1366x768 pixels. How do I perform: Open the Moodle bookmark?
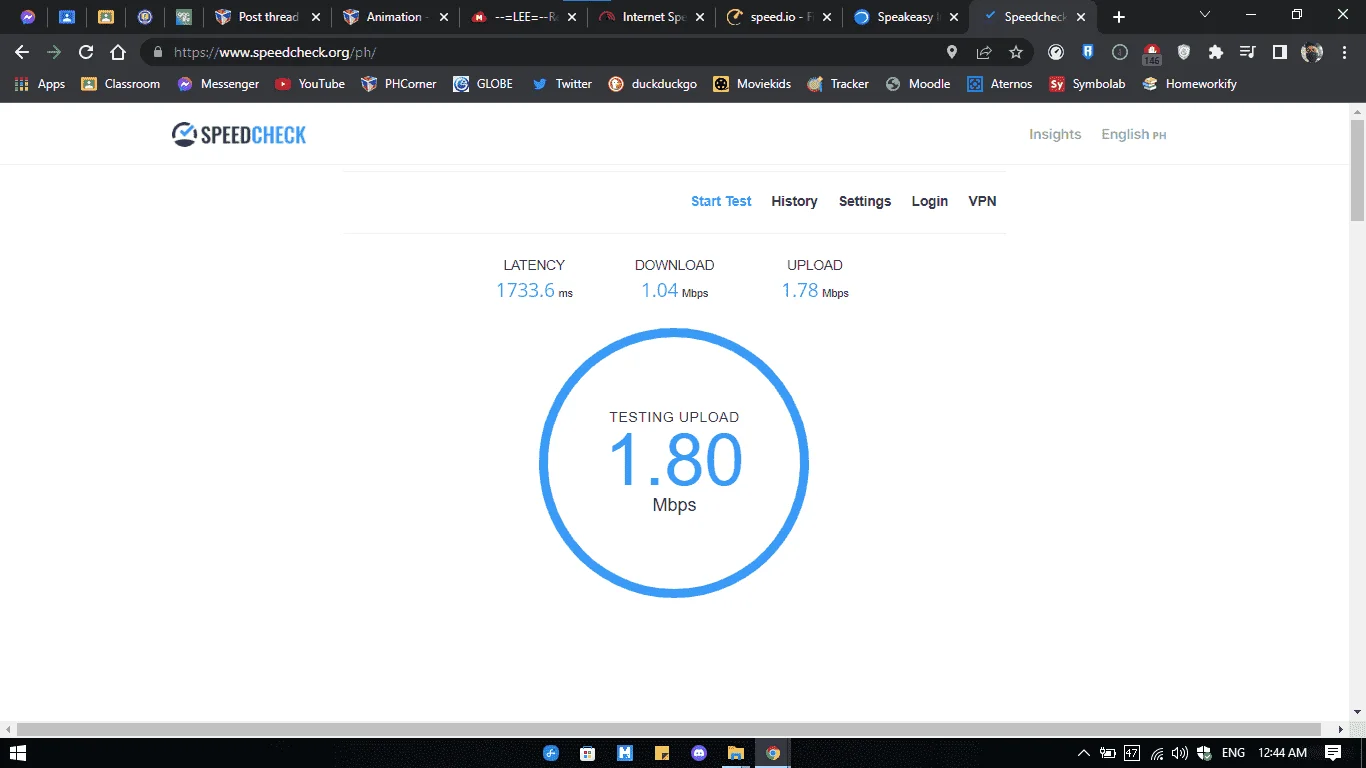pyautogui.click(x=918, y=84)
